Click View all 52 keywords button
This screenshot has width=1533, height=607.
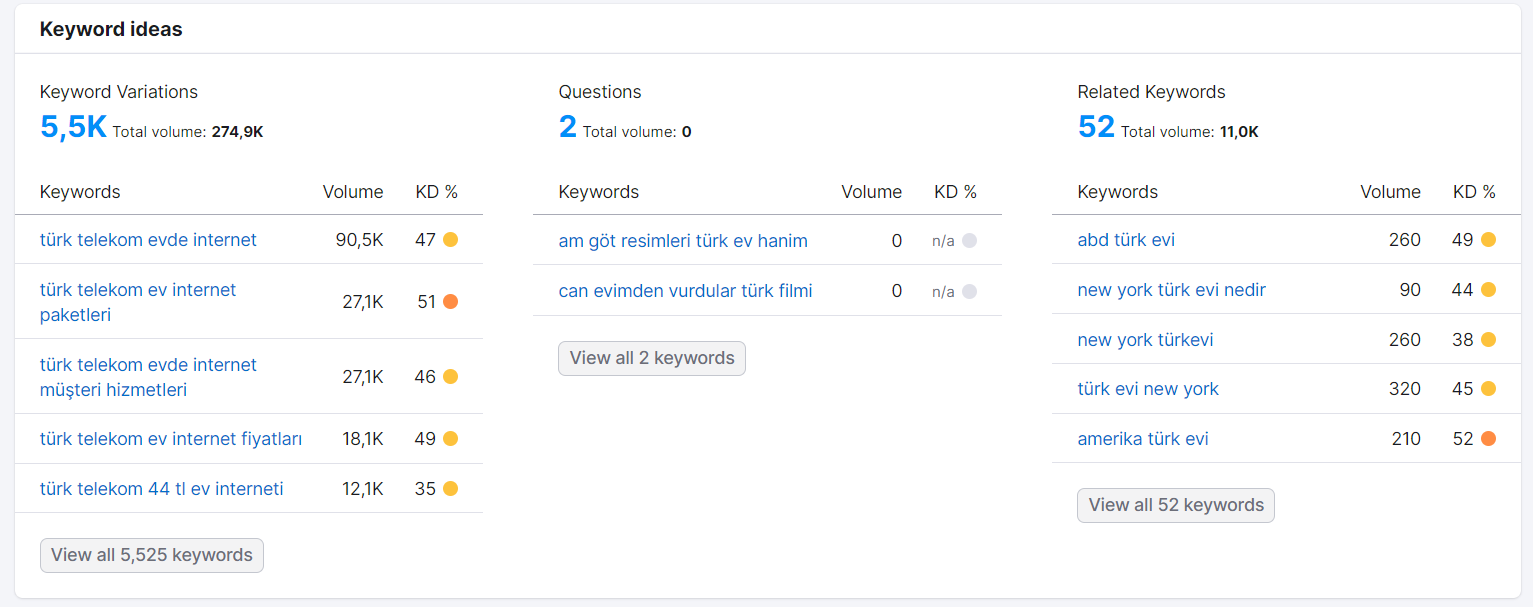[1176, 505]
